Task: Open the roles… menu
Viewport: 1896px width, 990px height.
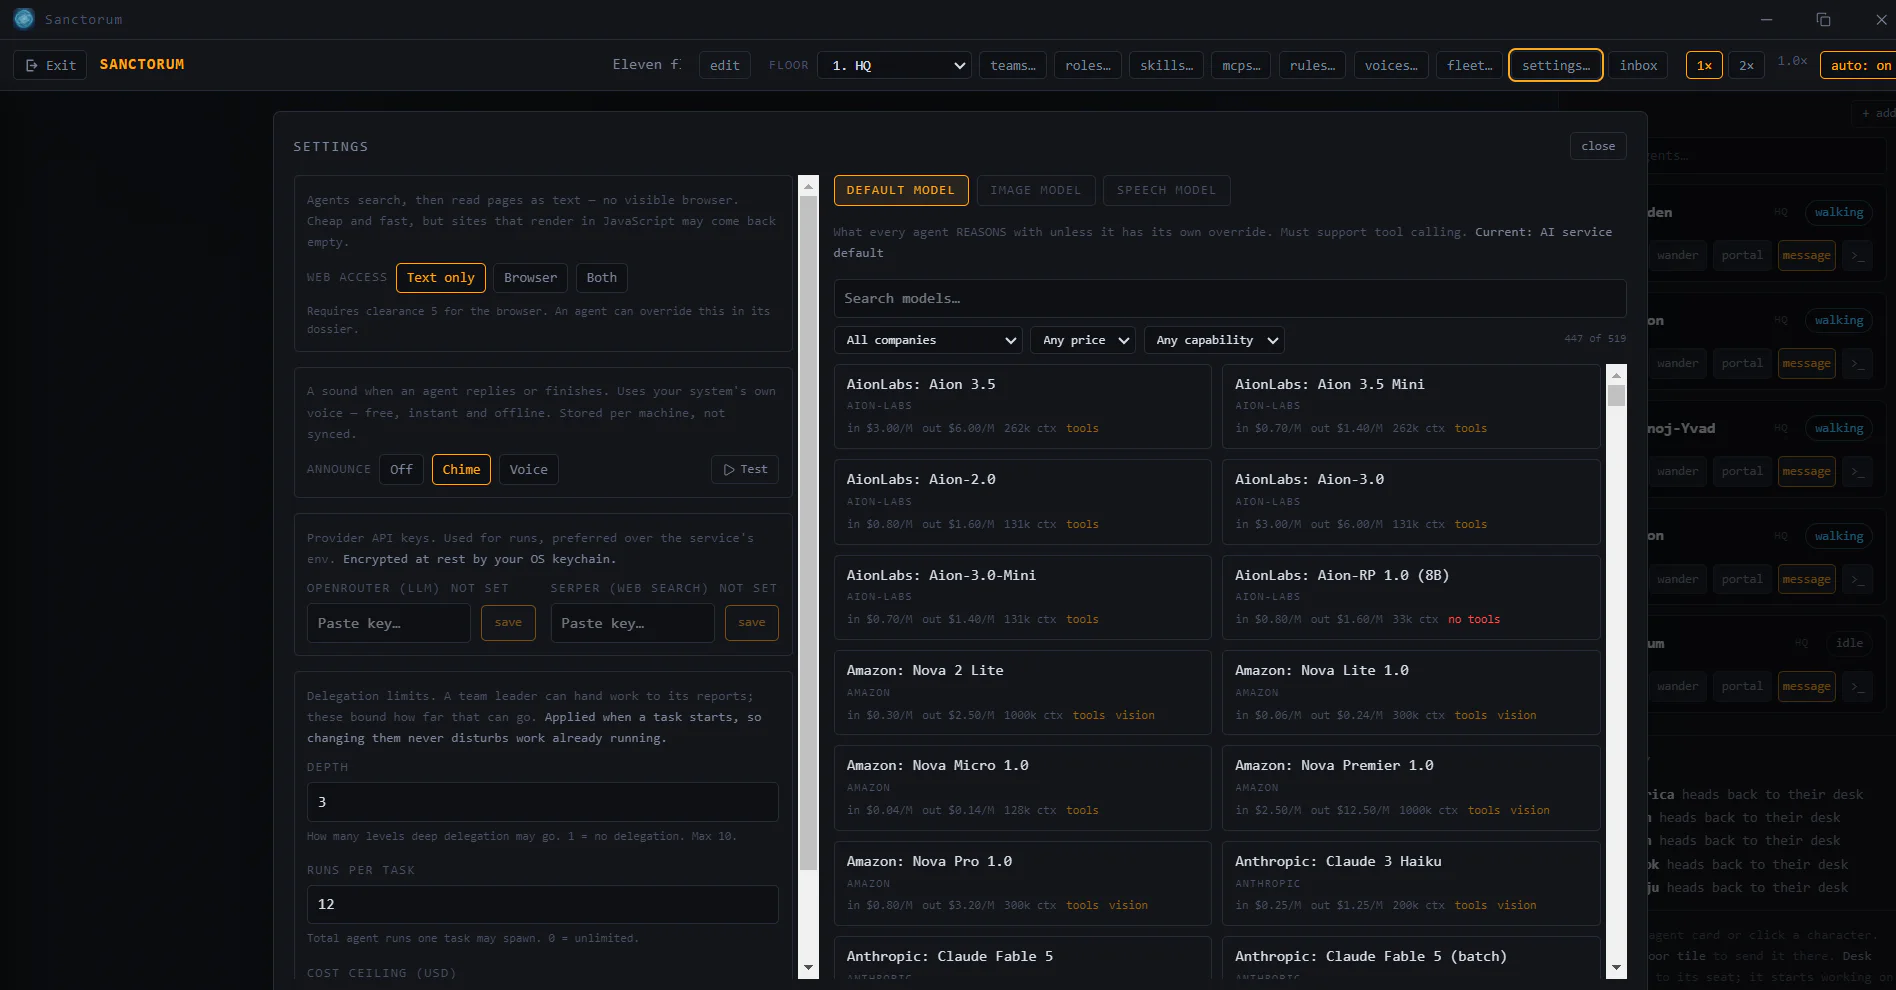Action: (1088, 65)
